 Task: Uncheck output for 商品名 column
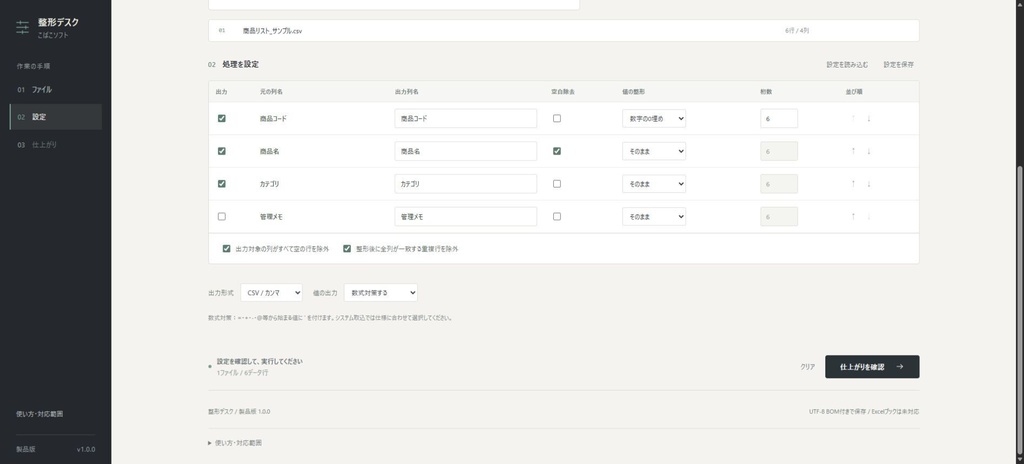pos(221,151)
